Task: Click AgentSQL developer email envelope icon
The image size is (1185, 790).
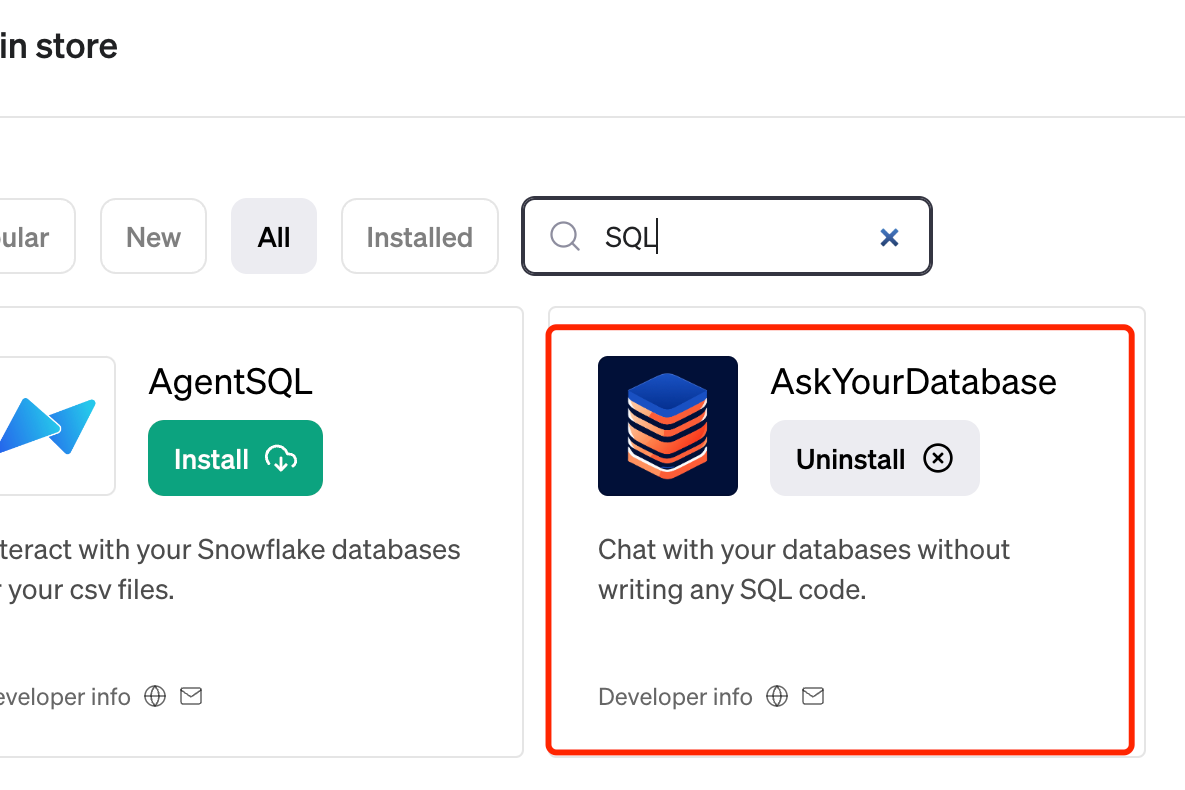Action: click(x=191, y=696)
